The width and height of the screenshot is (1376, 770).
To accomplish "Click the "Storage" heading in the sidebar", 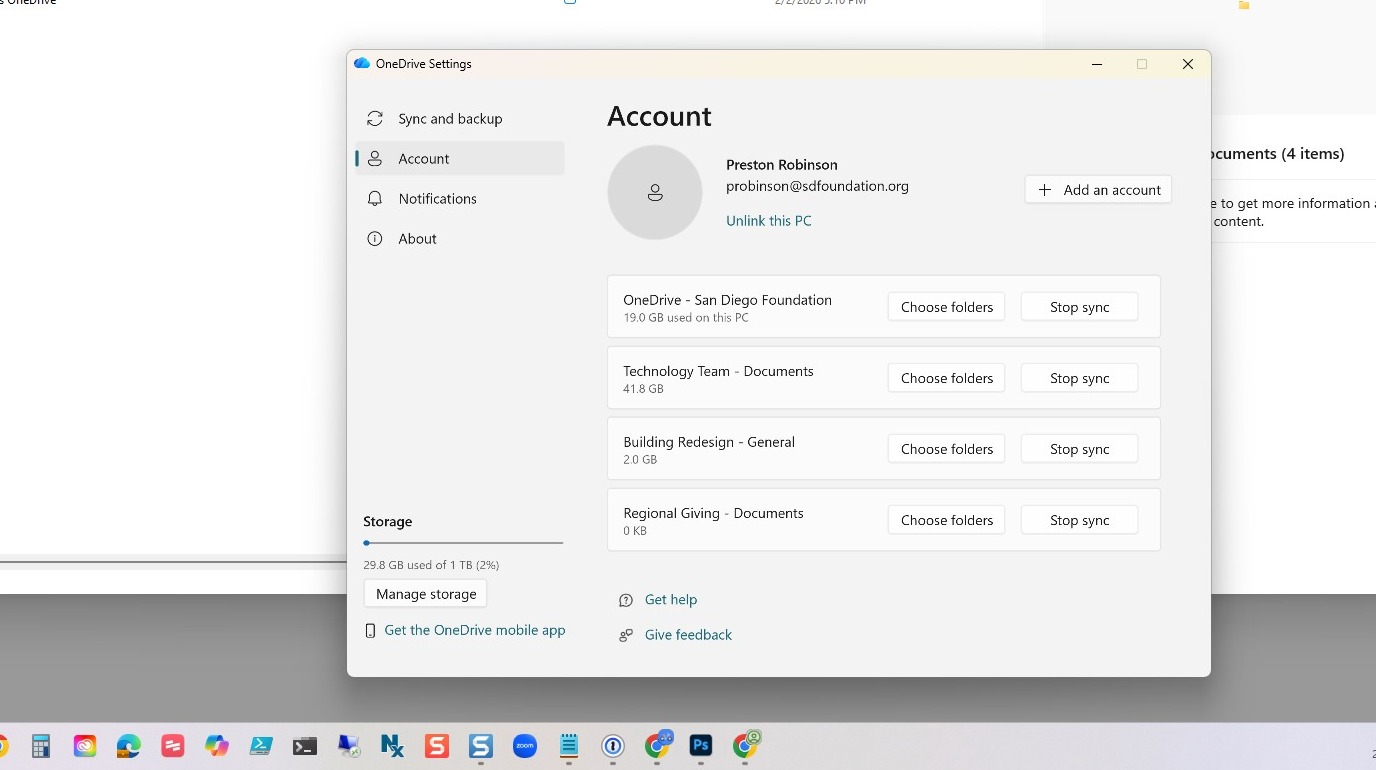I will point(388,522).
